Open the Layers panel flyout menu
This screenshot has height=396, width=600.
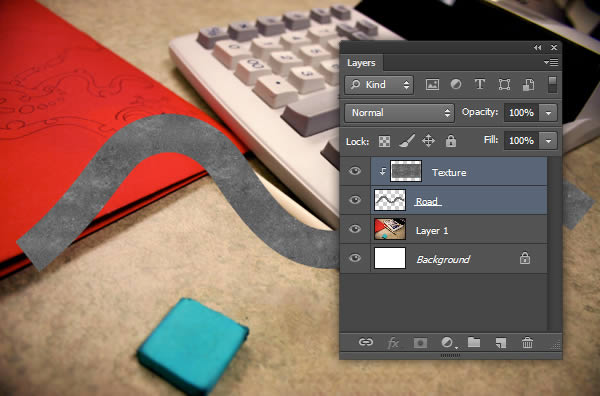[x=551, y=62]
